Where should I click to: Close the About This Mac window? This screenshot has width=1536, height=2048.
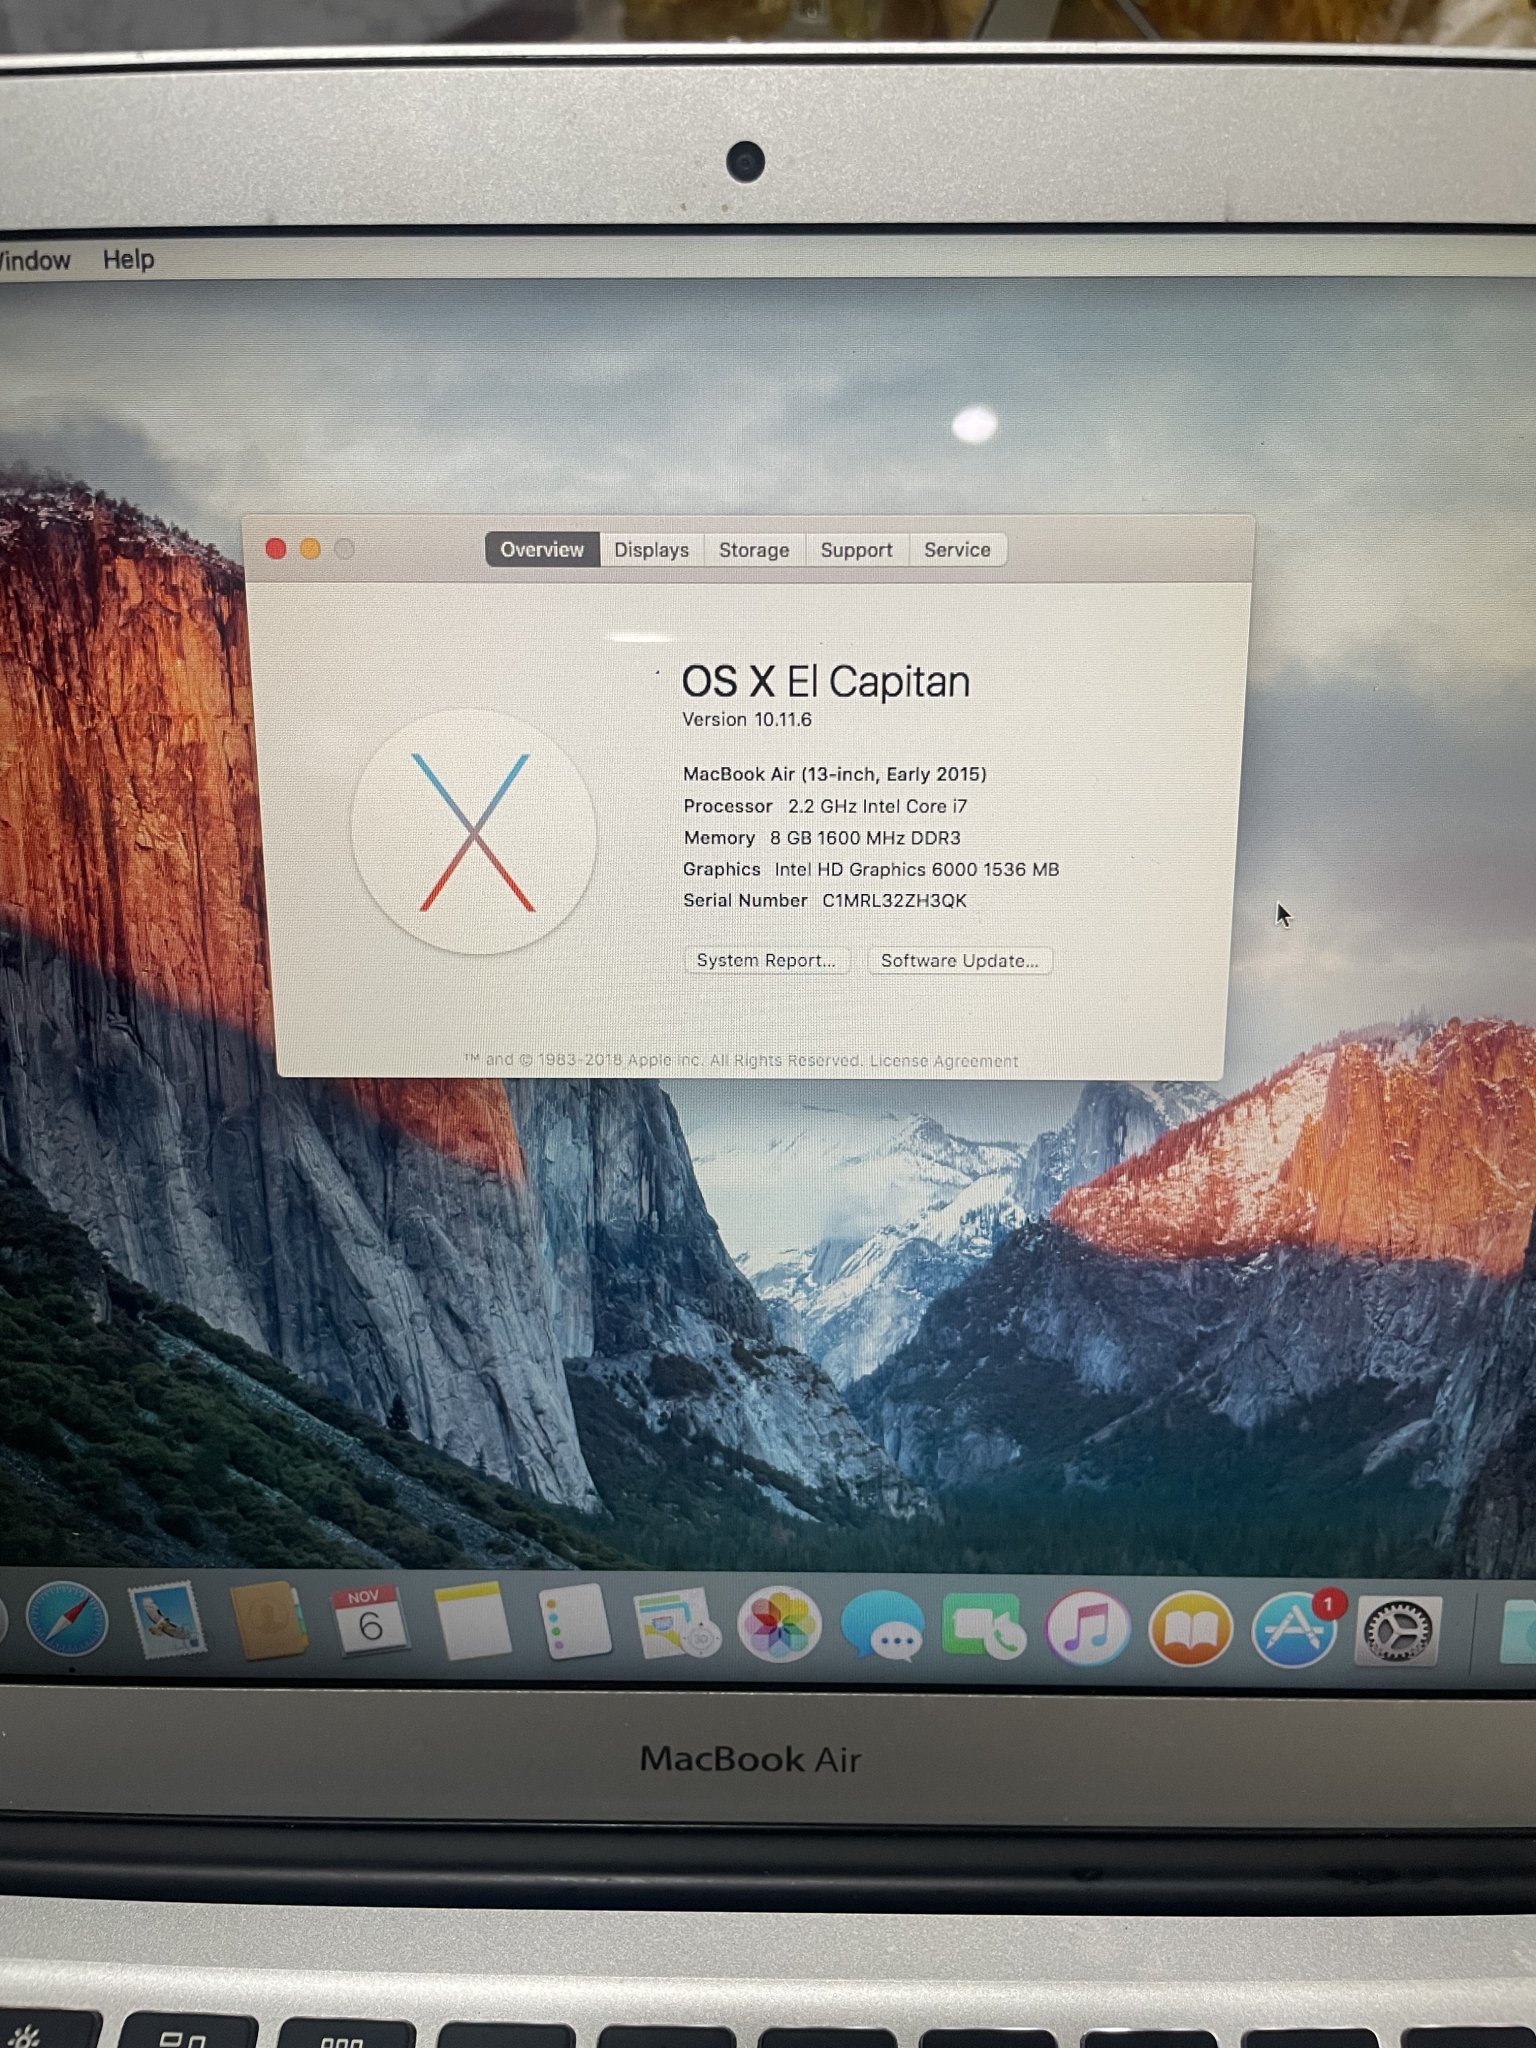[x=276, y=548]
